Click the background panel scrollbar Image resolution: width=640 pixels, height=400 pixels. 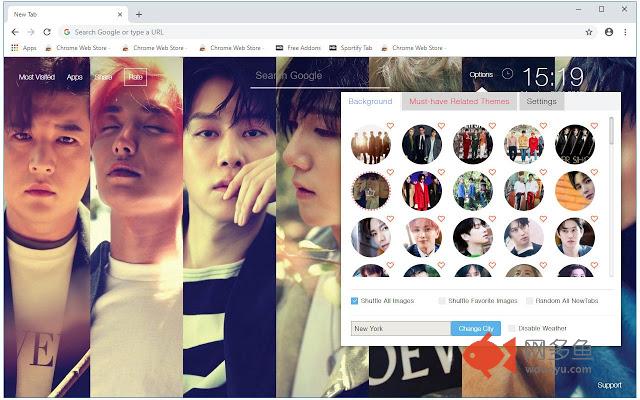click(x=611, y=131)
